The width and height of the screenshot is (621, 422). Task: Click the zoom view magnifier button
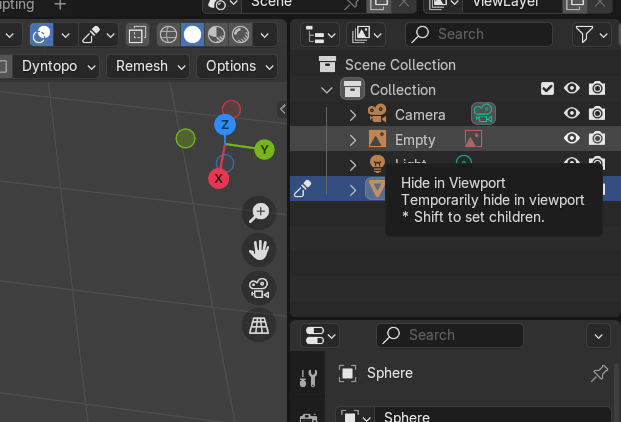coord(259,213)
